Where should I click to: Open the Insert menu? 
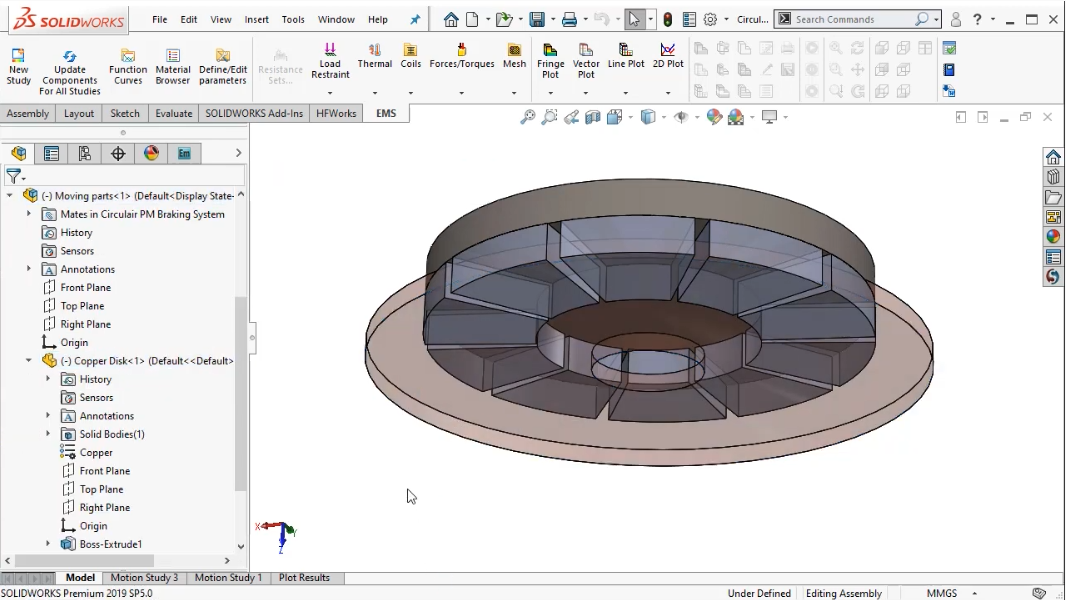[x=256, y=20]
